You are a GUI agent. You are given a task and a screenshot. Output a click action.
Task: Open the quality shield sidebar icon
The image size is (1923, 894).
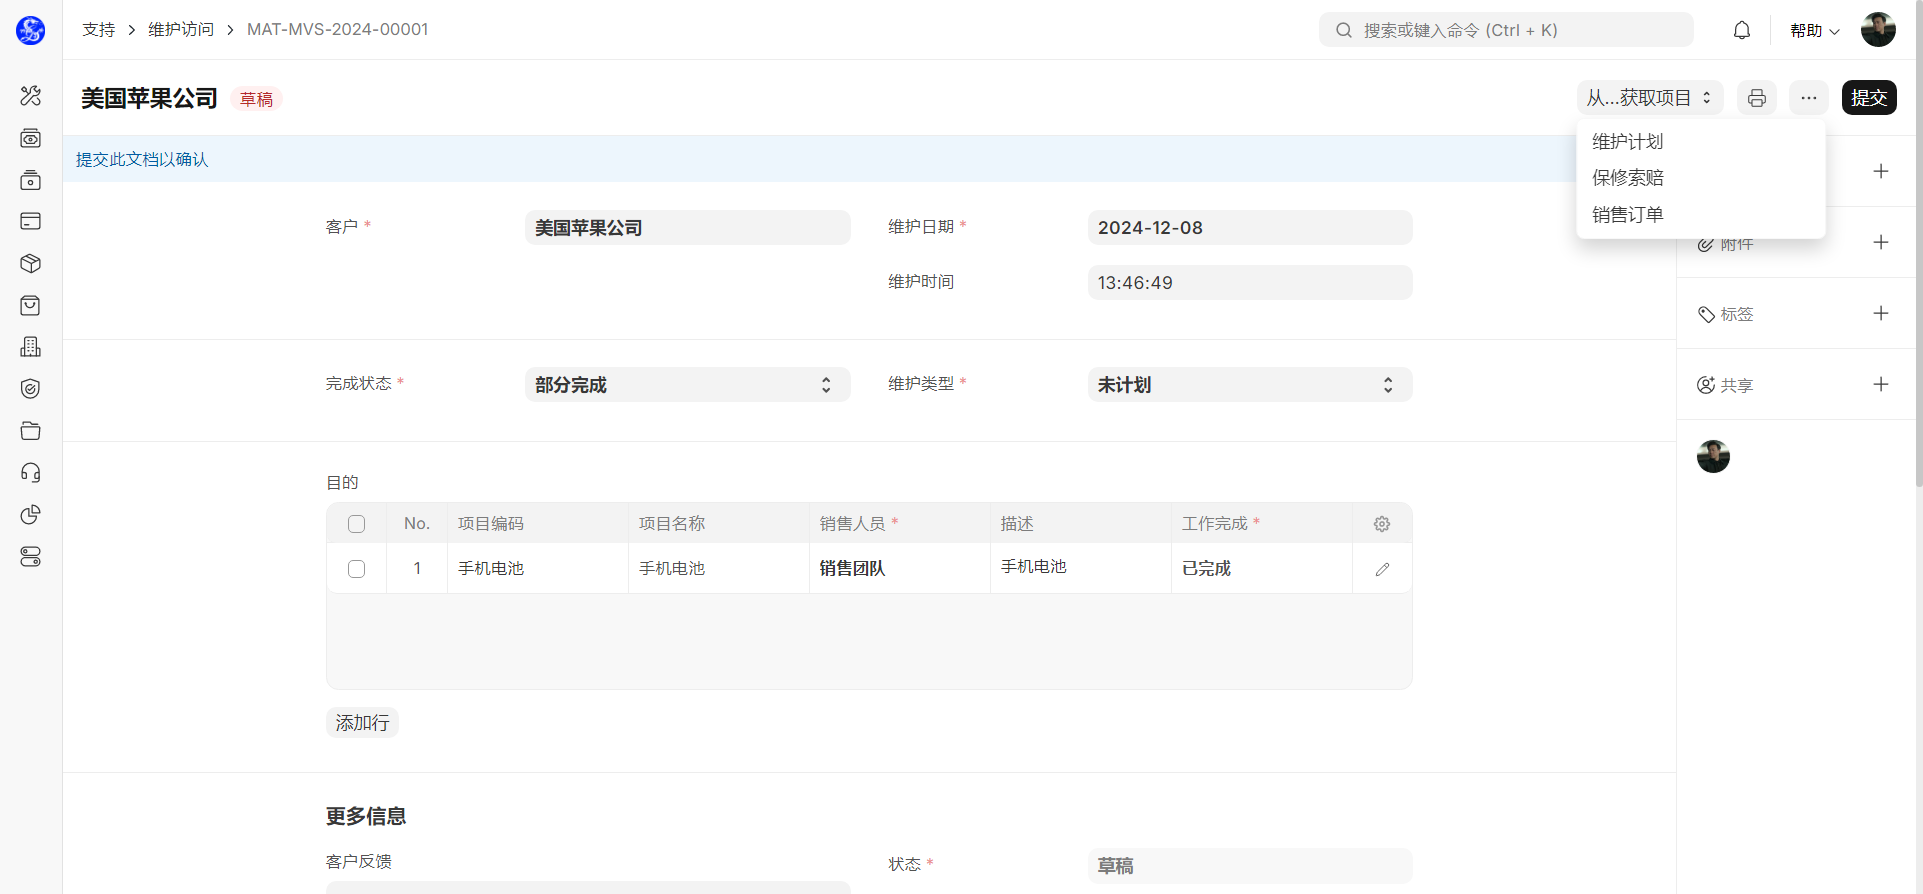click(31, 389)
